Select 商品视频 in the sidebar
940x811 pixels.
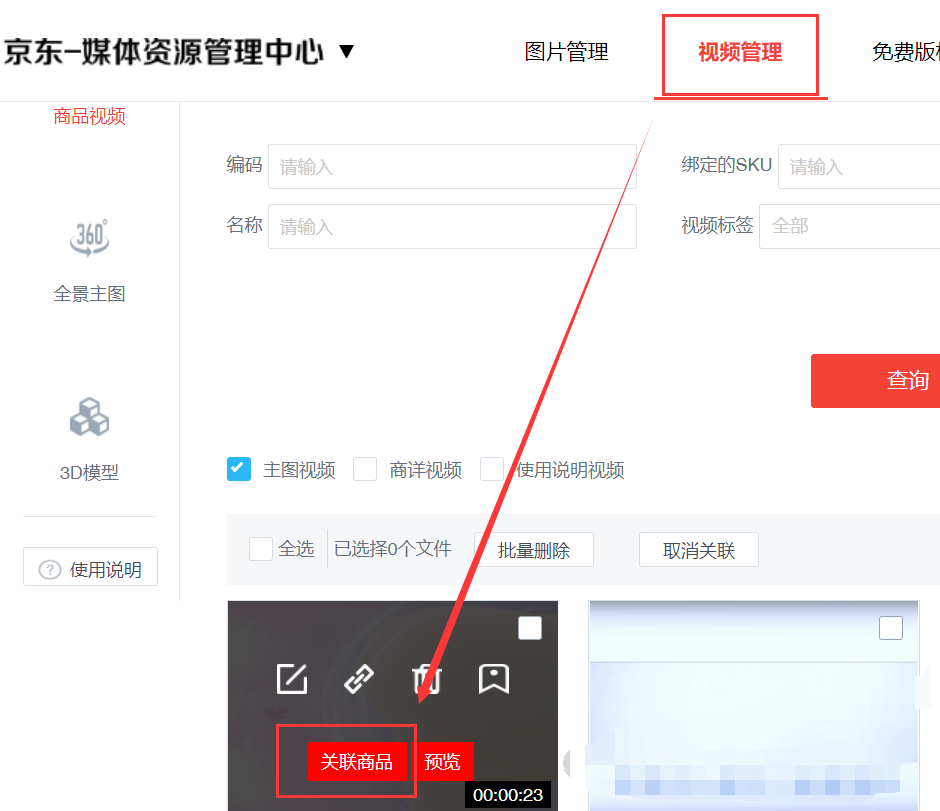[89, 116]
